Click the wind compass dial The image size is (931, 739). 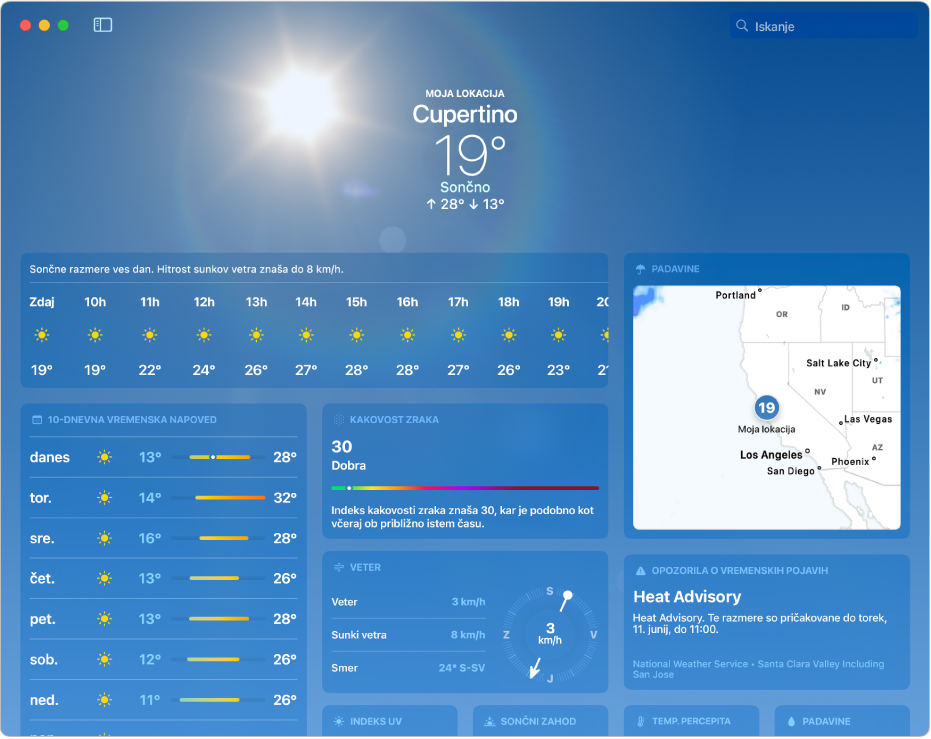tap(550, 634)
